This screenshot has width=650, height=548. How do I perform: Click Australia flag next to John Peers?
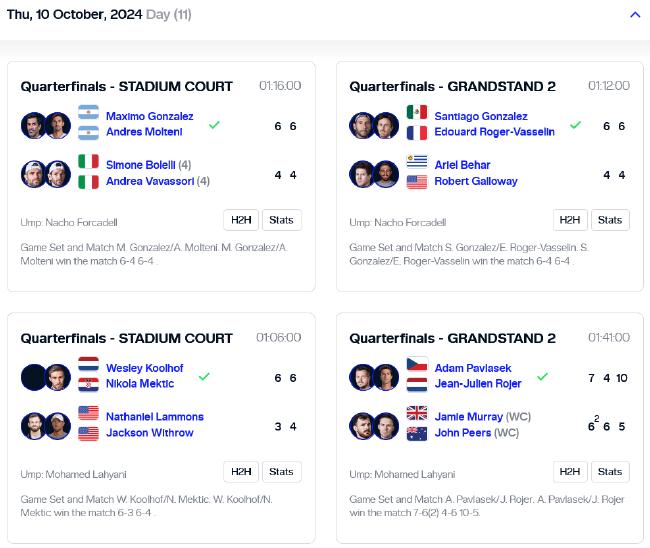click(417, 434)
